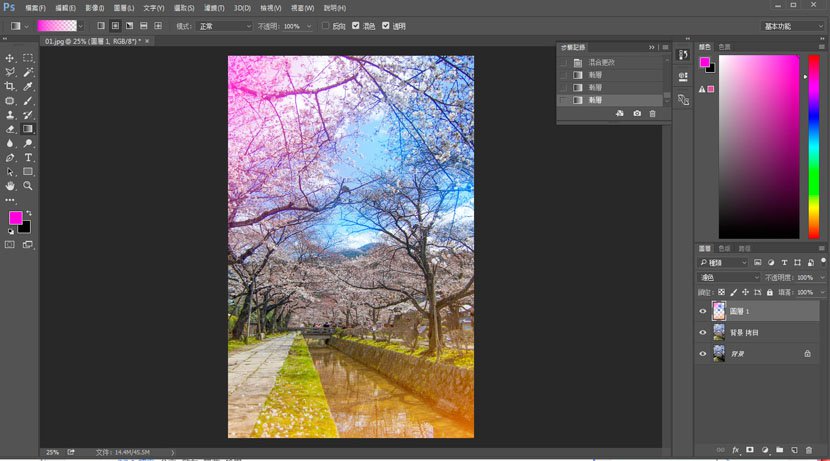Select the Eraser tool
Screen dimensions: 830x461
(x=10, y=129)
